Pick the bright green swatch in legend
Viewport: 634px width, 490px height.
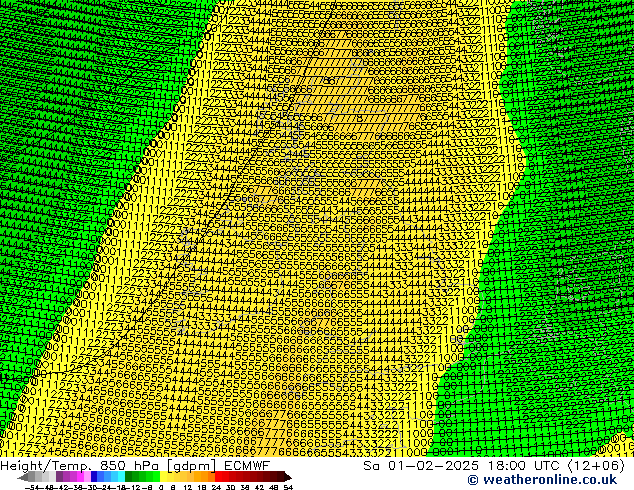pos(156,477)
